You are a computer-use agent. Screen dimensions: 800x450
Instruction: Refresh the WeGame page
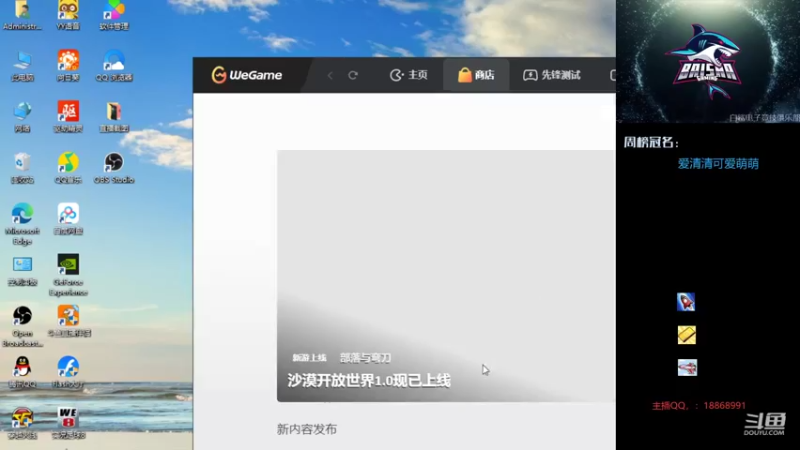coord(353,76)
